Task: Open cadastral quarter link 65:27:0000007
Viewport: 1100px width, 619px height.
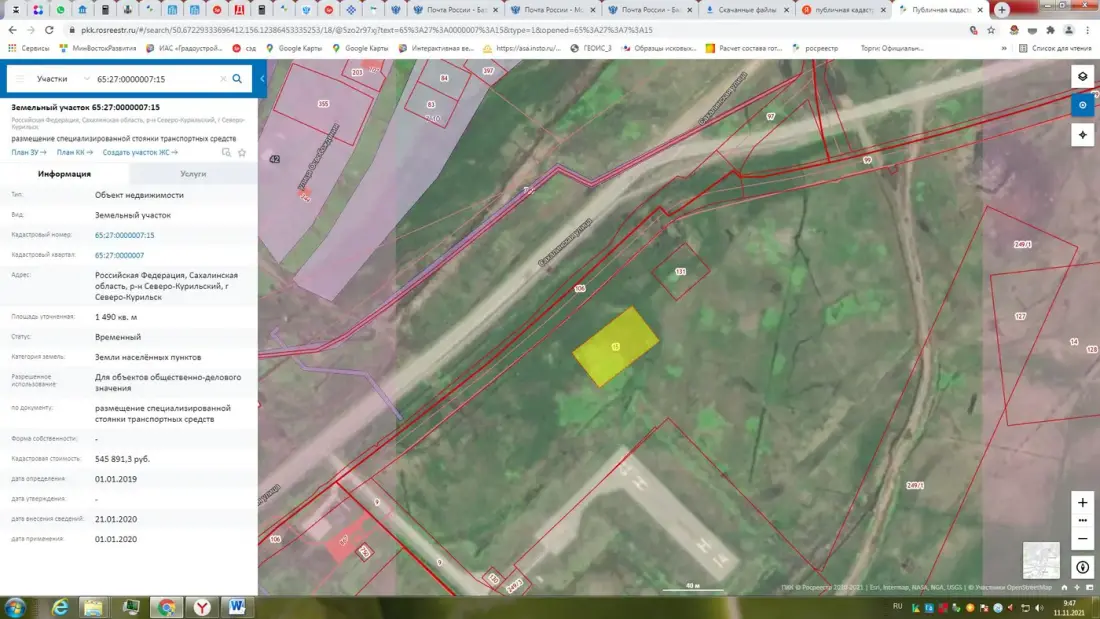Action: coord(119,255)
